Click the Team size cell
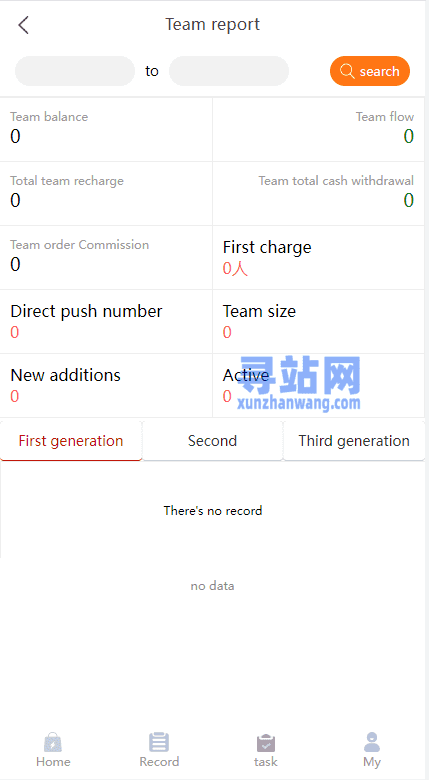 pyautogui.click(x=319, y=322)
